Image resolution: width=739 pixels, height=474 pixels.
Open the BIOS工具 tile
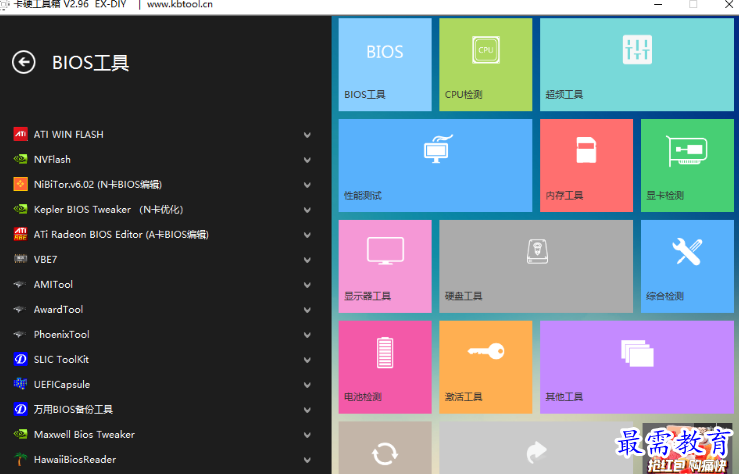click(x=385, y=65)
